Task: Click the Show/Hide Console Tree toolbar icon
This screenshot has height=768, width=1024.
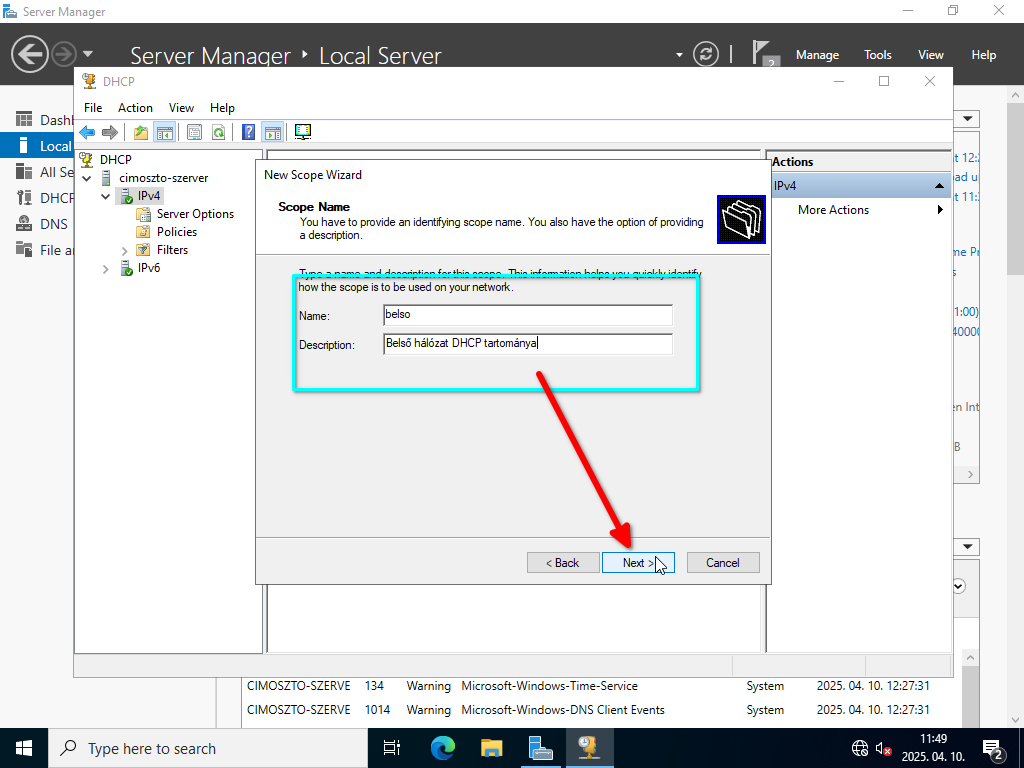Action: click(164, 132)
